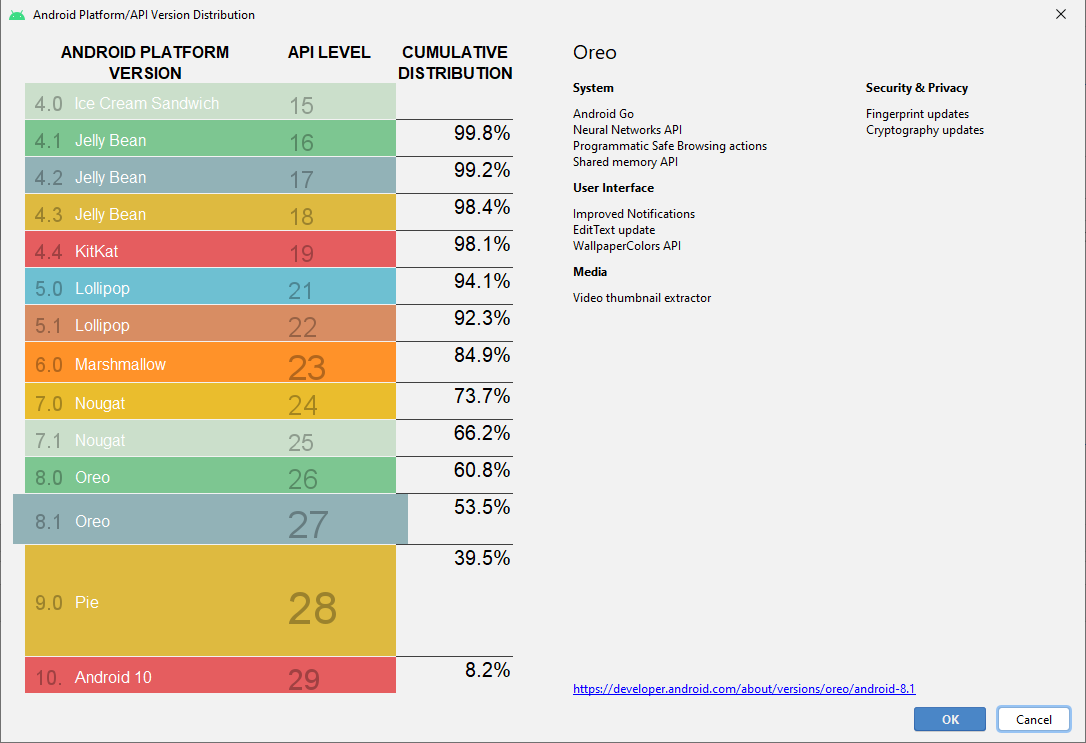Select the 4.1 Jelly Bean row
Screen dimensions: 1086x743
(x=210, y=140)
